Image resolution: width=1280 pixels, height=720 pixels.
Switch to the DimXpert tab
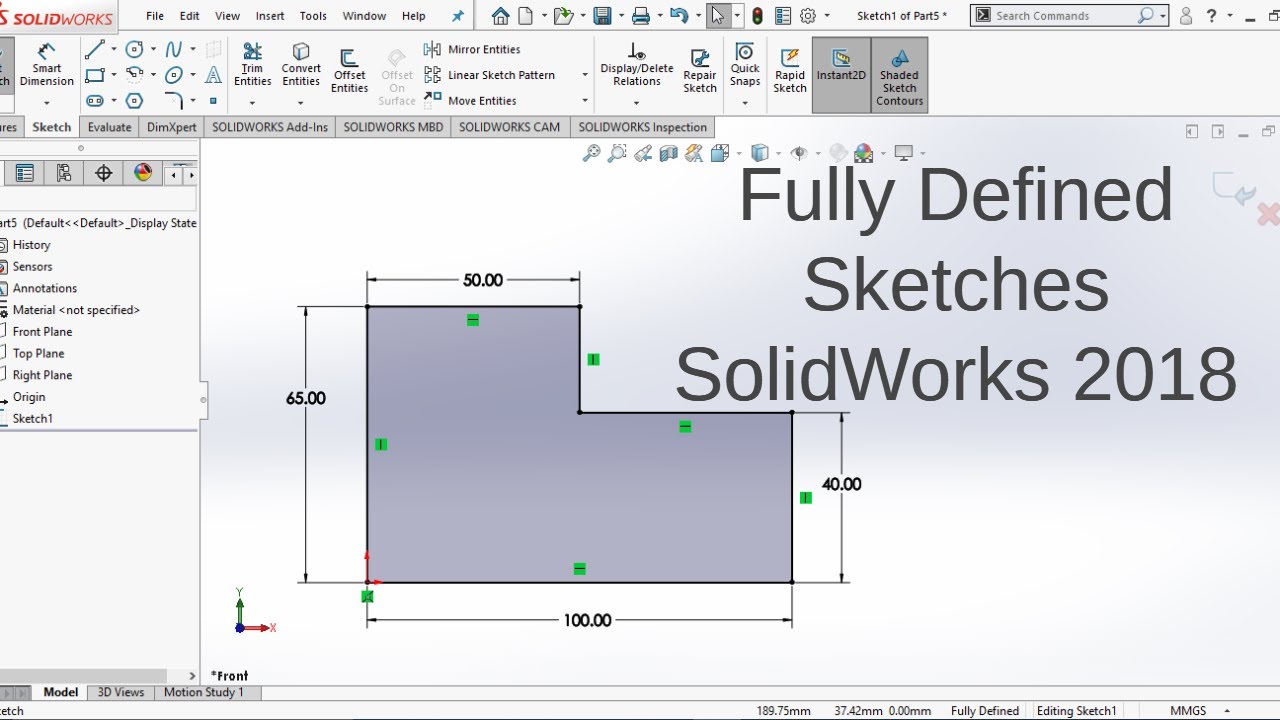pyautogui.click(x=172, y=127)
